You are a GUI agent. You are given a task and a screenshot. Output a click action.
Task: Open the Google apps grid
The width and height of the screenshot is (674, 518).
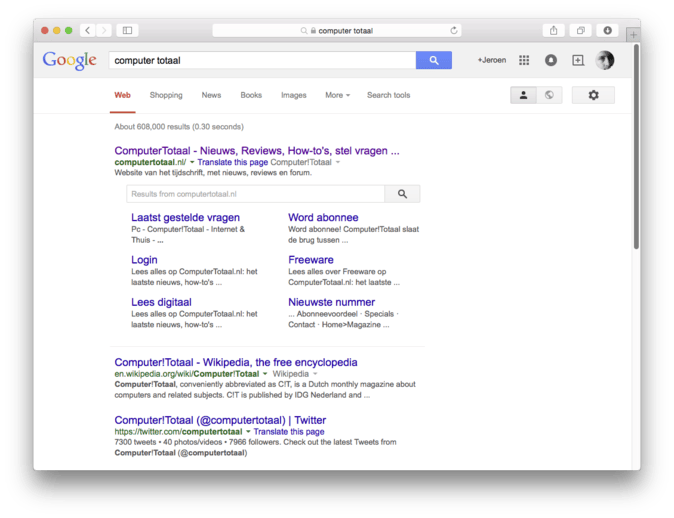pyautogui.click(x=524, y=60)
